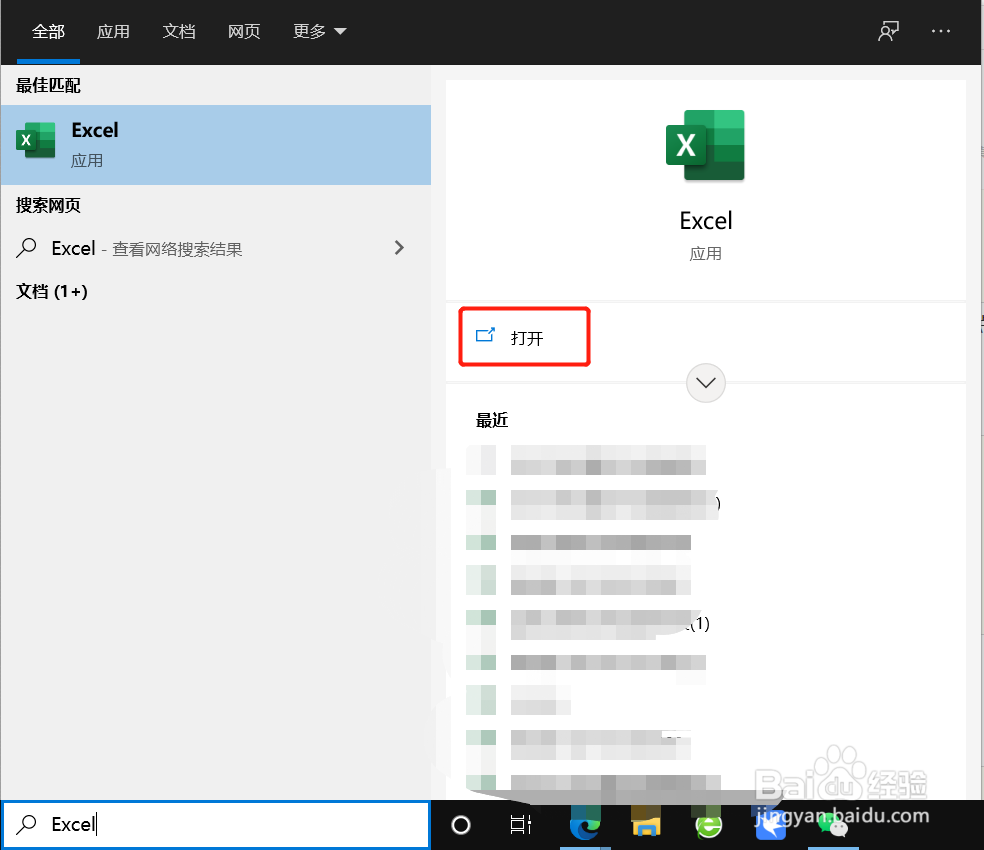Open WeChat from the taskbar
This screenshot has width=984, height=850.
833,825
